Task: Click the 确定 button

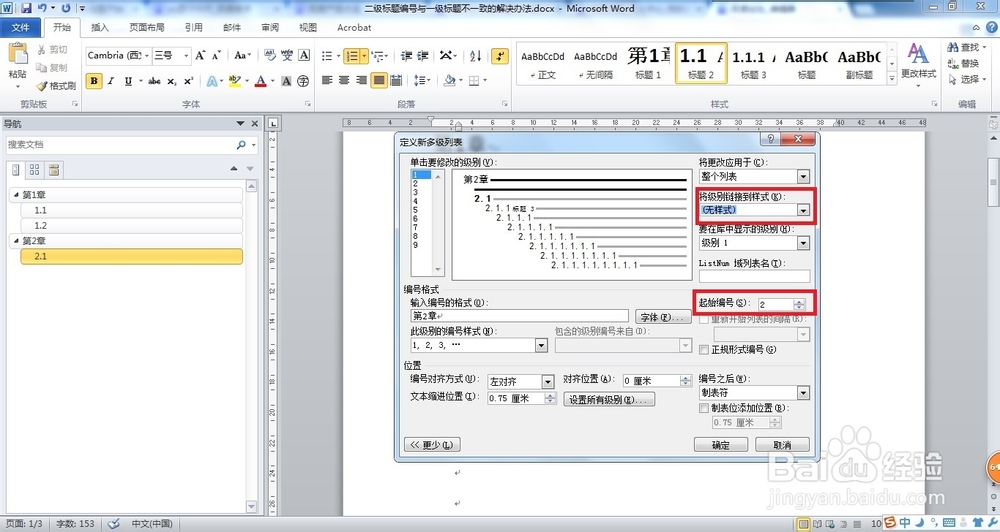Action: coord(721,445)
